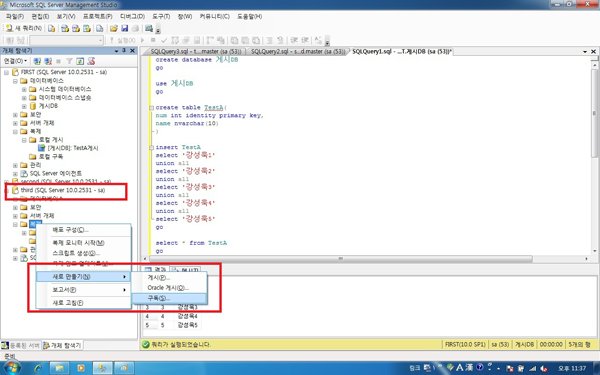The image size is (600, 375).
Task: Choose 구독(S) in the submenu
Action: pyautogui.click(x=169, y=298)
